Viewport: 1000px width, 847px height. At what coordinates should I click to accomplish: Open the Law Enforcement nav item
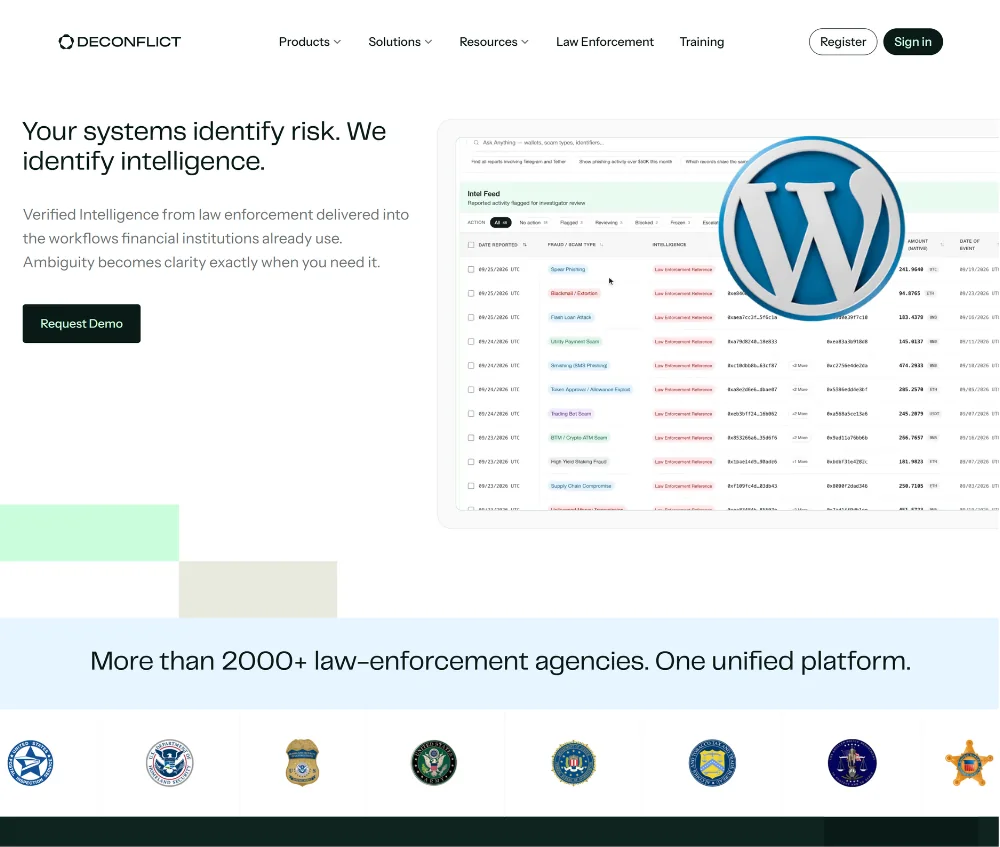[x=605, y=42]
